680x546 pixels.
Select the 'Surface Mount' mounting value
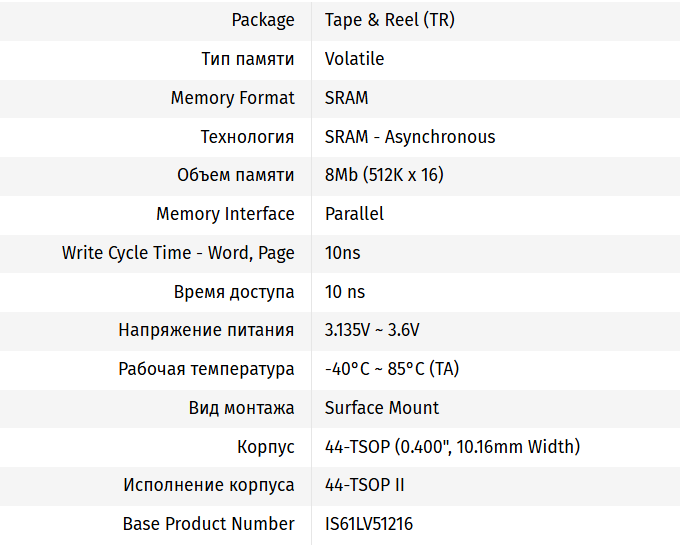point(382,408)
